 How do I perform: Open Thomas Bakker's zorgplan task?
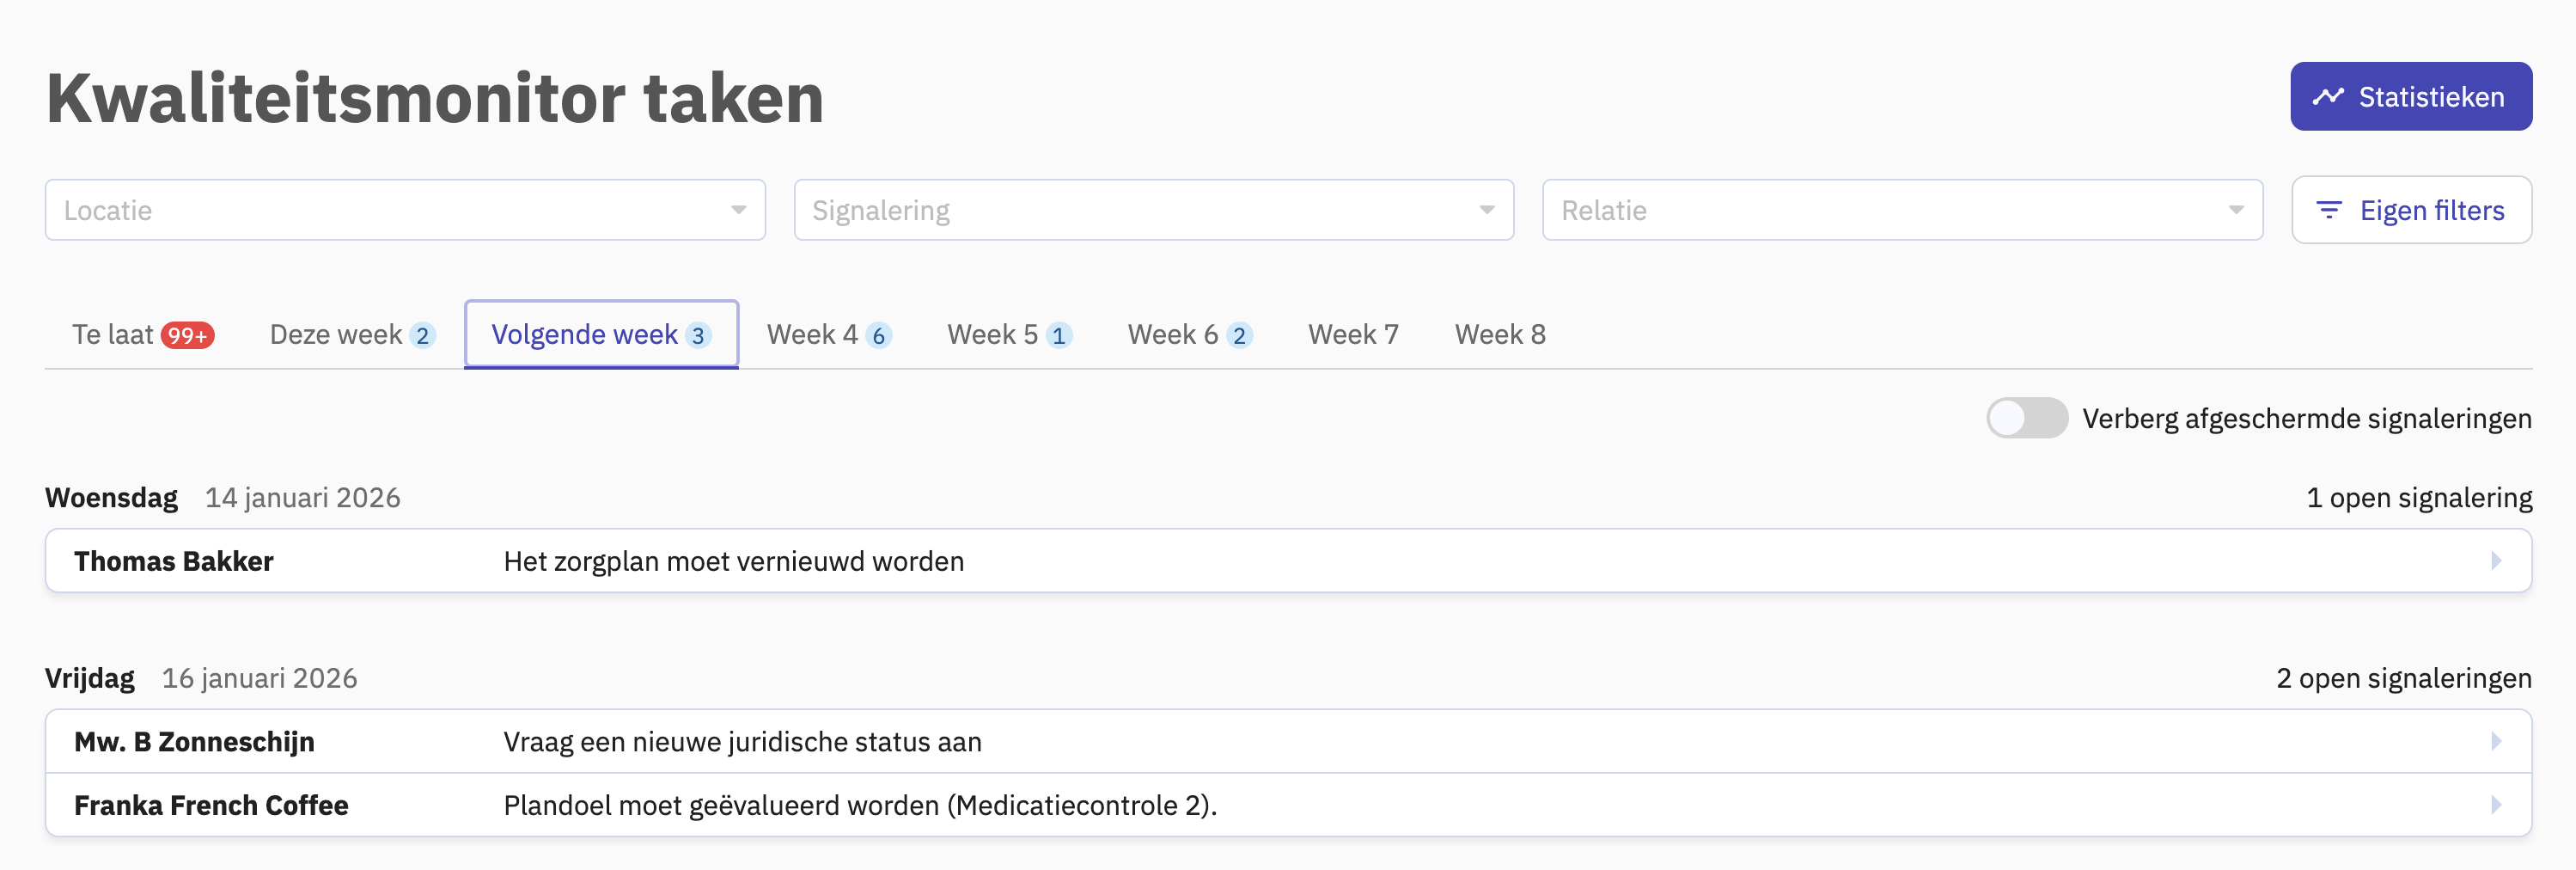(733, 561)
